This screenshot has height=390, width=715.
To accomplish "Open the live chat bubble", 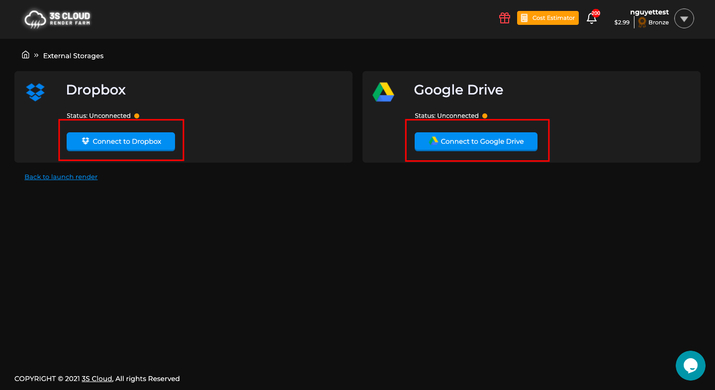I will tap(690, 365).
